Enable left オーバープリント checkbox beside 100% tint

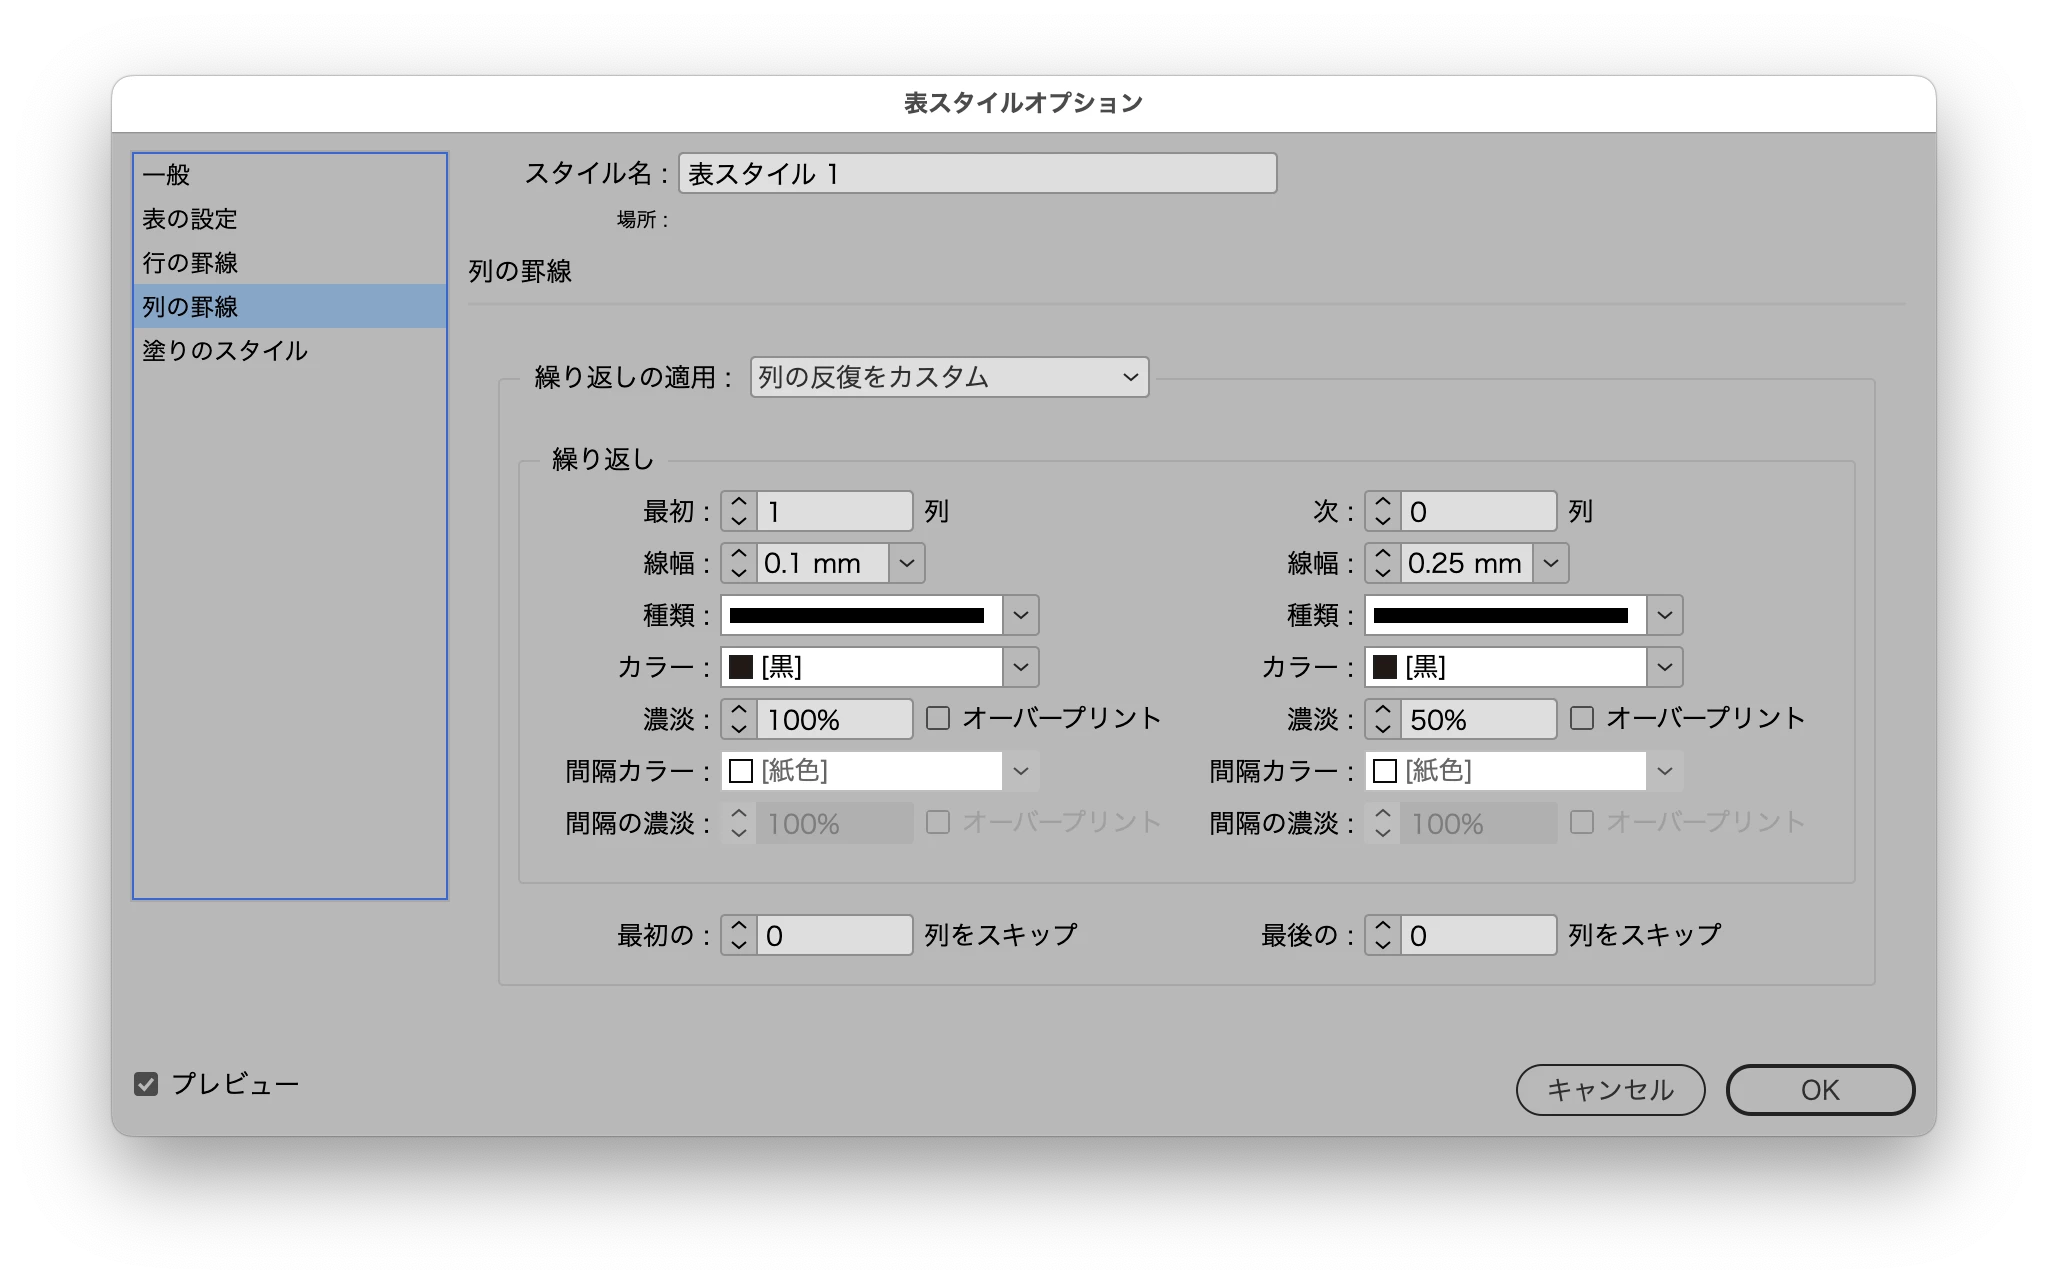coord(937,718)
